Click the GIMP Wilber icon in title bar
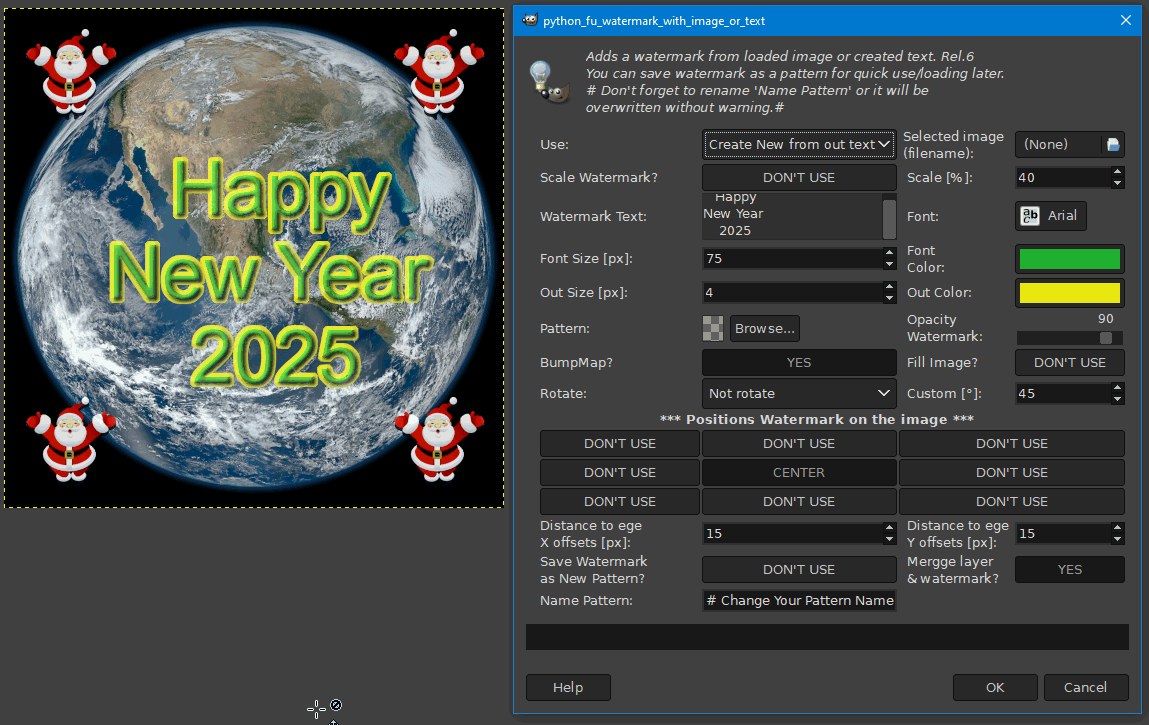Image resolution: width=1149 pixels, height=725 pixels. pos(530,21)
